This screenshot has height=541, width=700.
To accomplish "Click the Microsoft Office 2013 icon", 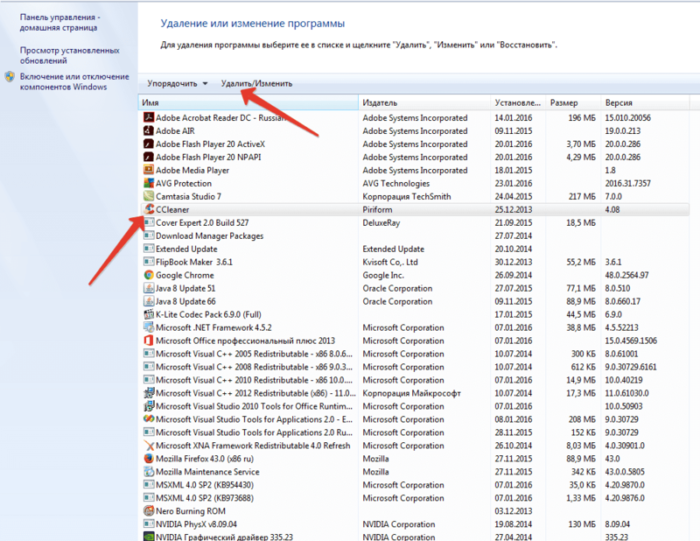I will tap(149, 341).
